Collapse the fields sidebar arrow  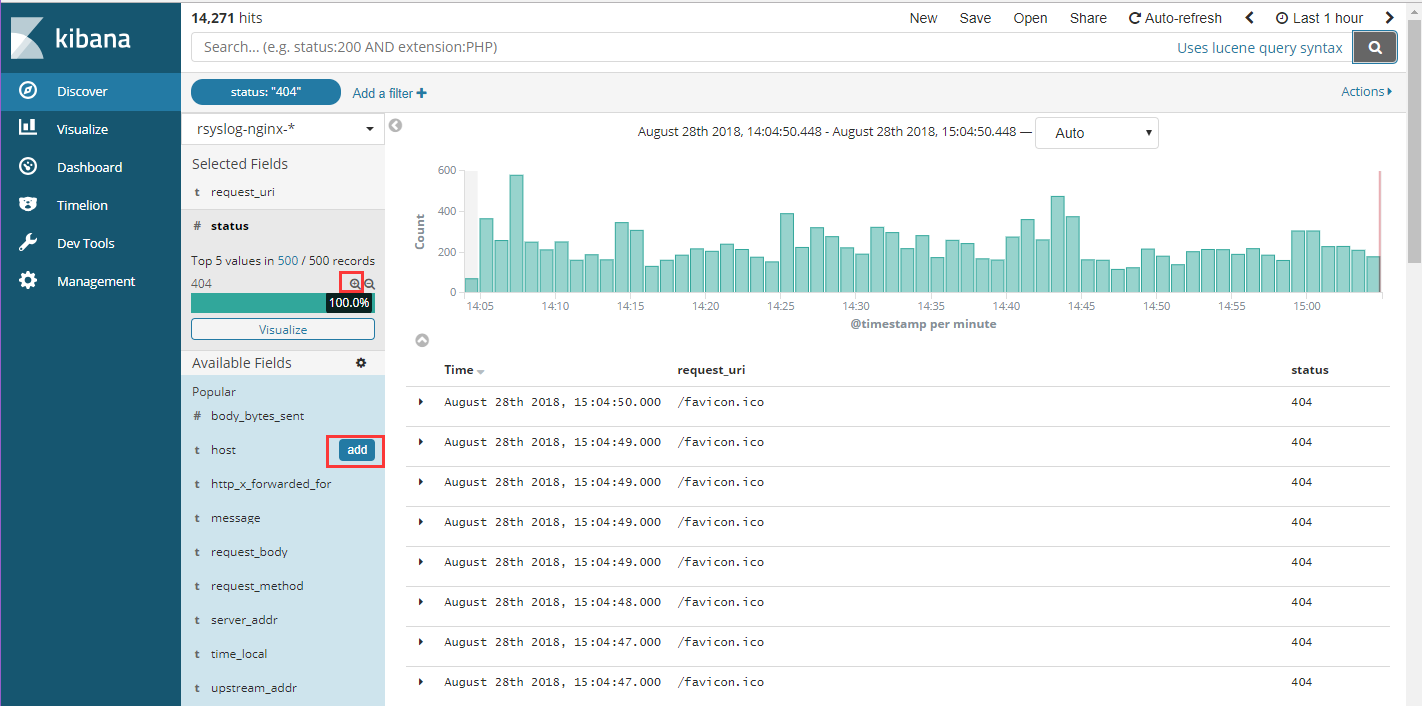(395, 126)
